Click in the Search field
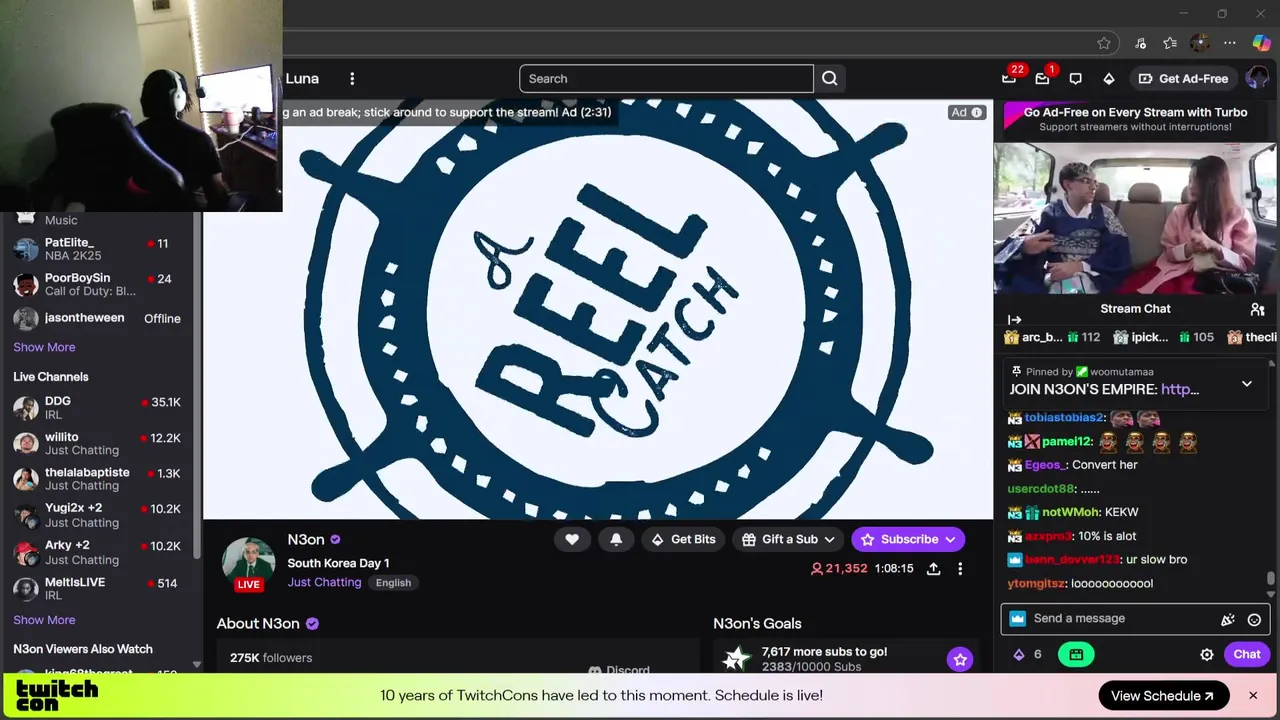This screenshot has height=720, width=1280. tap(666, 79)
